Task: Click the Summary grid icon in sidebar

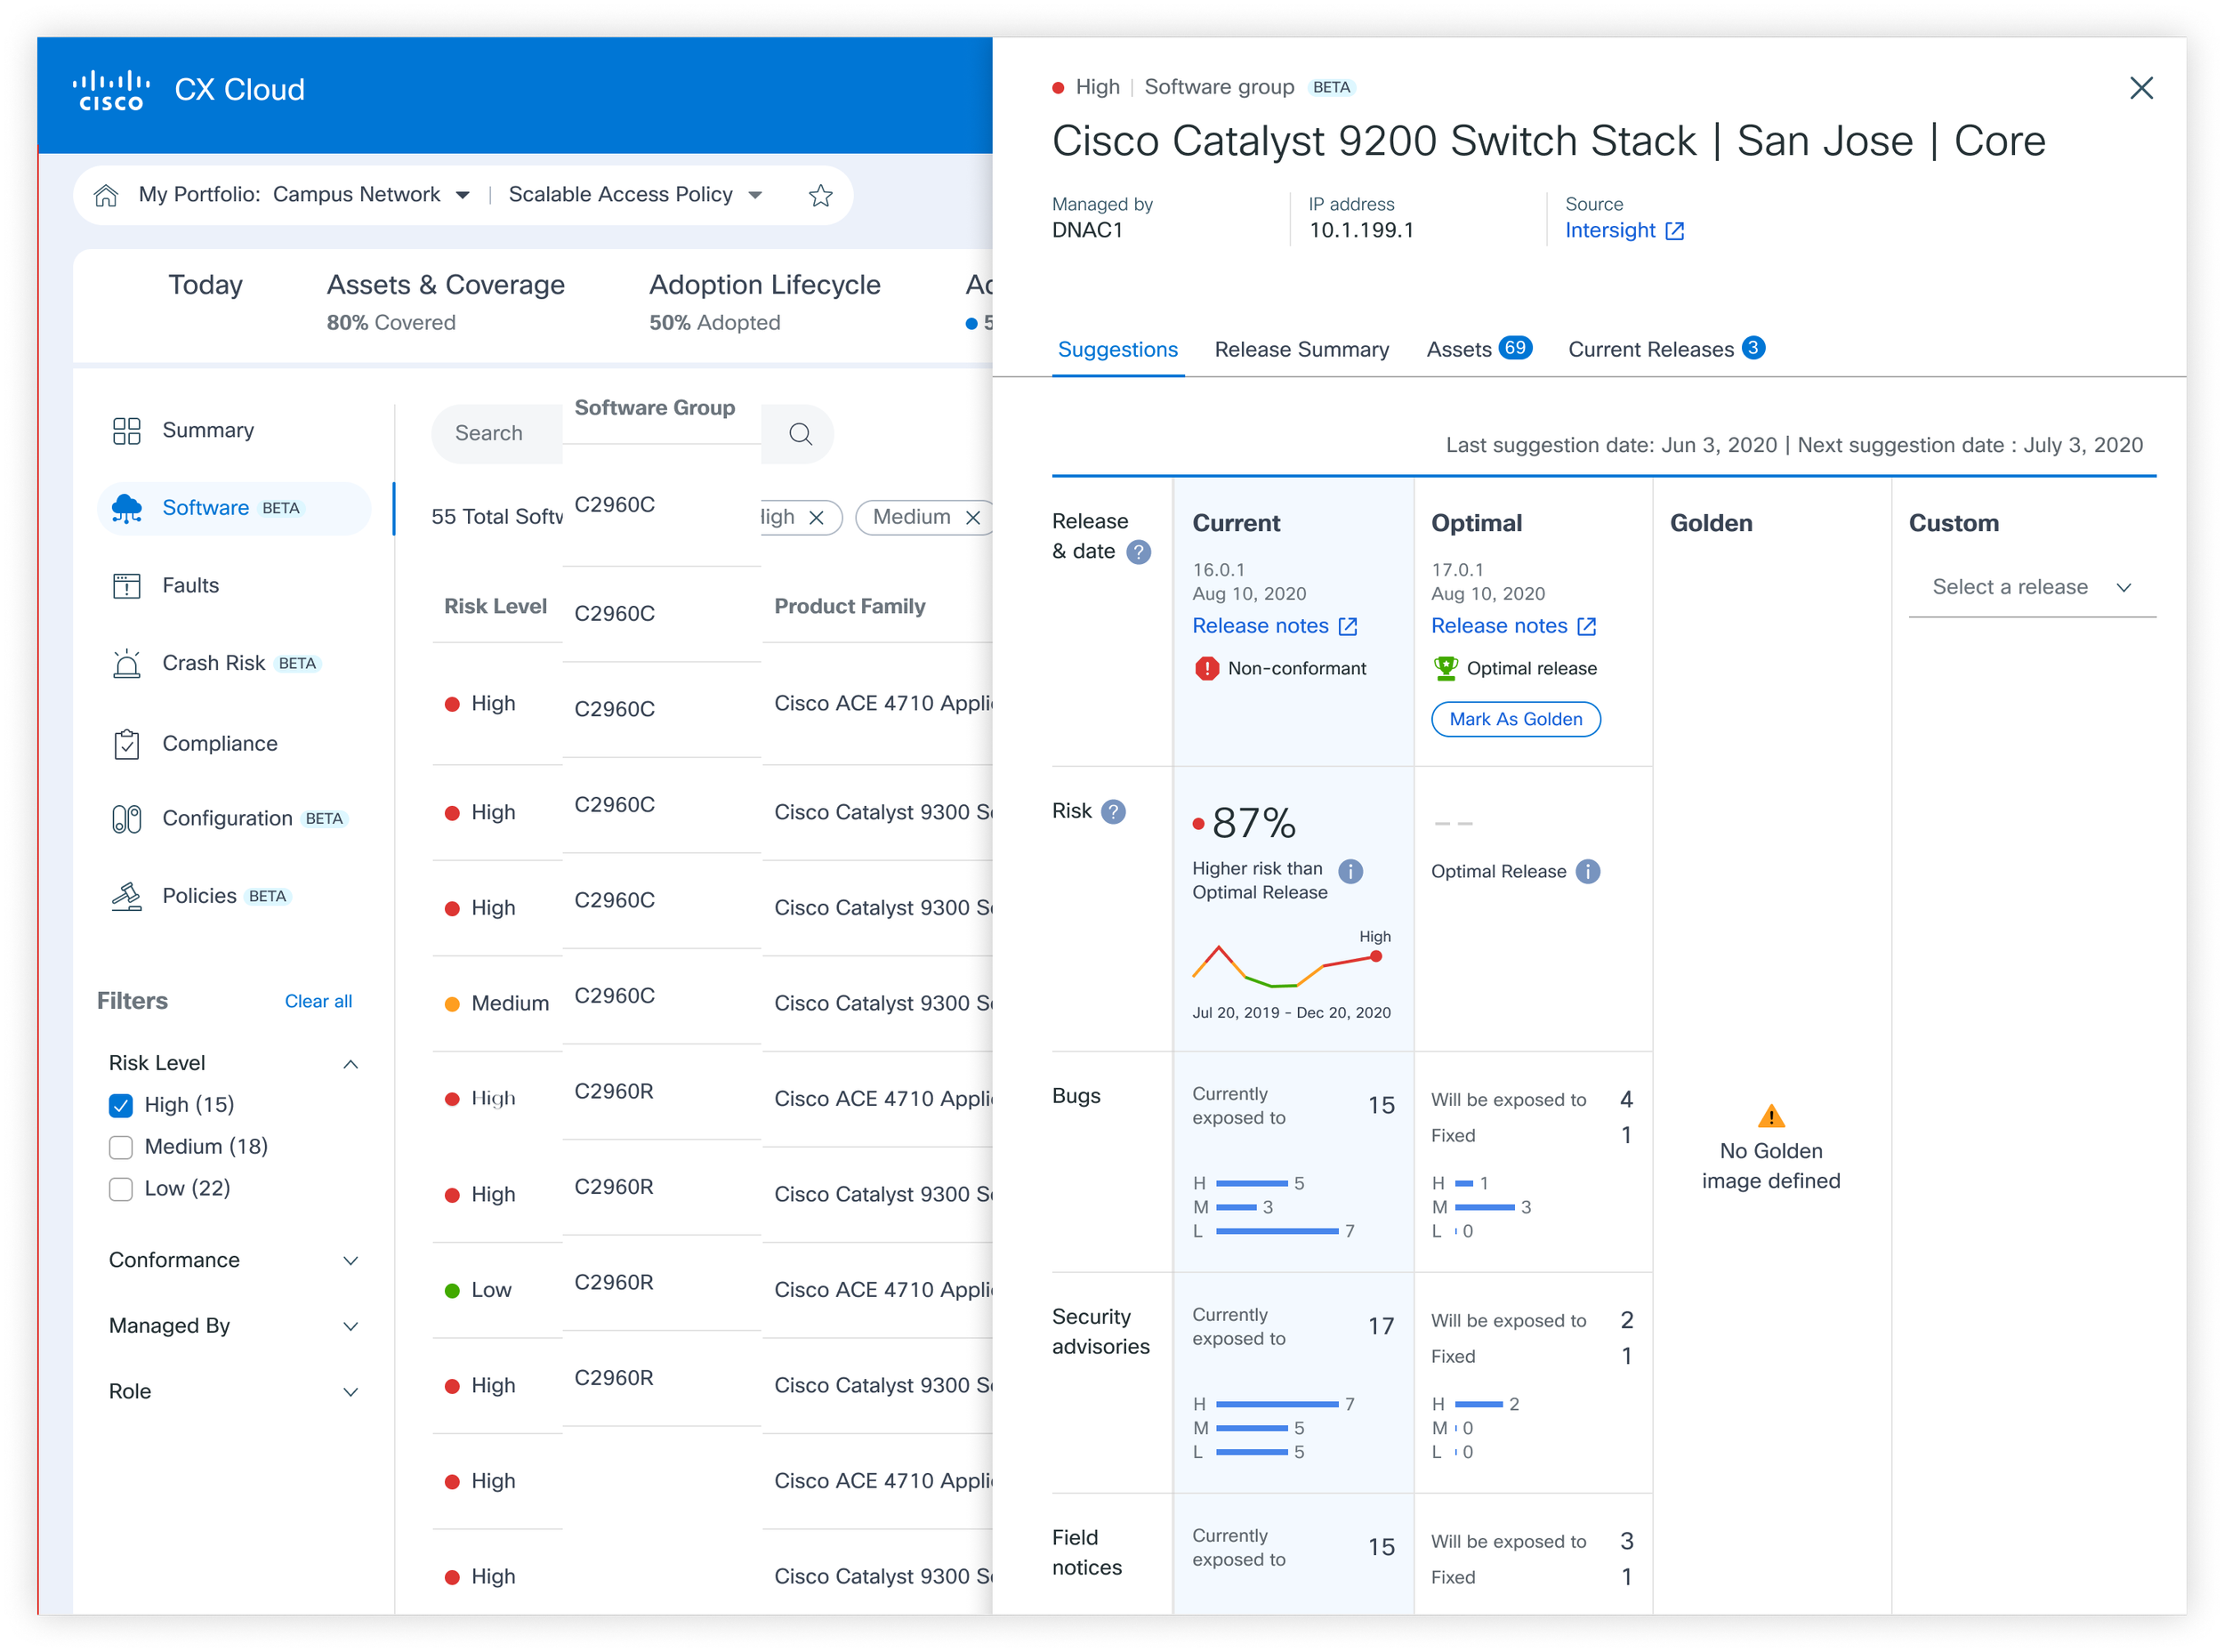Action: tap(127, 431)
